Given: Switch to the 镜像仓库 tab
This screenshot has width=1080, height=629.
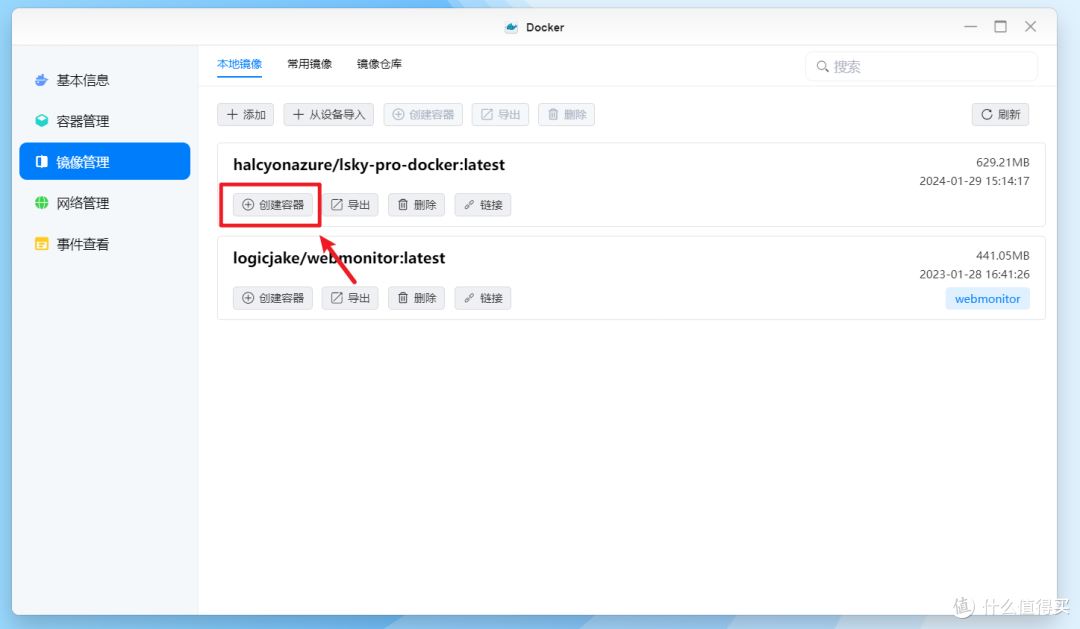Looking at the screenshot, I should 379,64.
